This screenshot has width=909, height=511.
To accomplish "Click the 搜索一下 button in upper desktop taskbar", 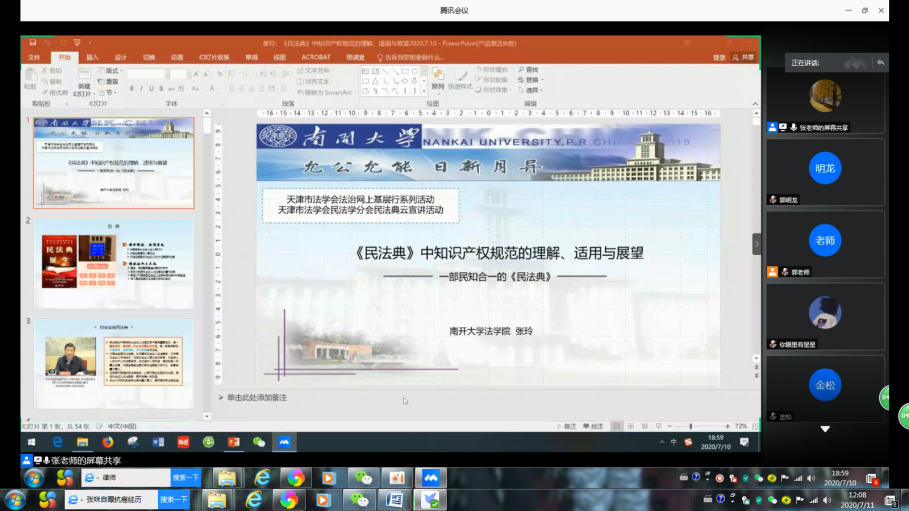I will click(x=186, y=477).
